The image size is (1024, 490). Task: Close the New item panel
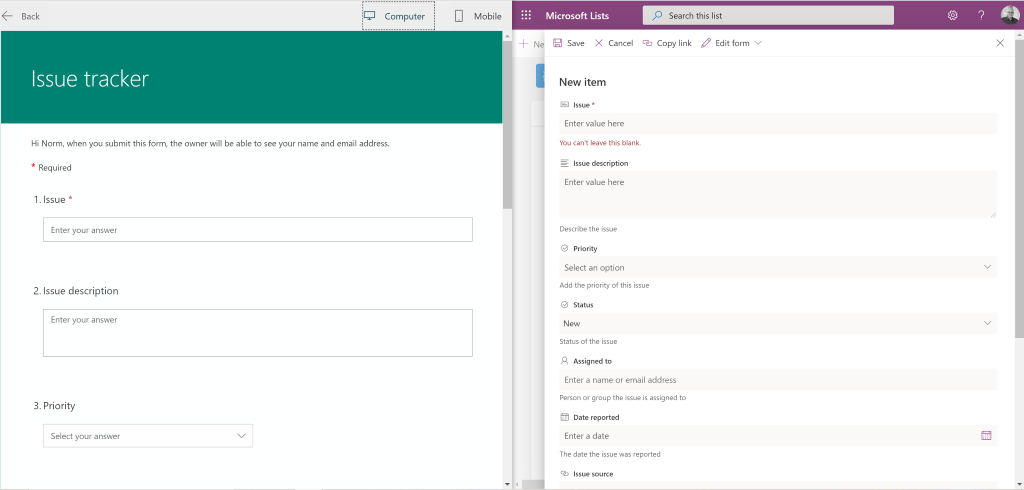[1000, 43]
